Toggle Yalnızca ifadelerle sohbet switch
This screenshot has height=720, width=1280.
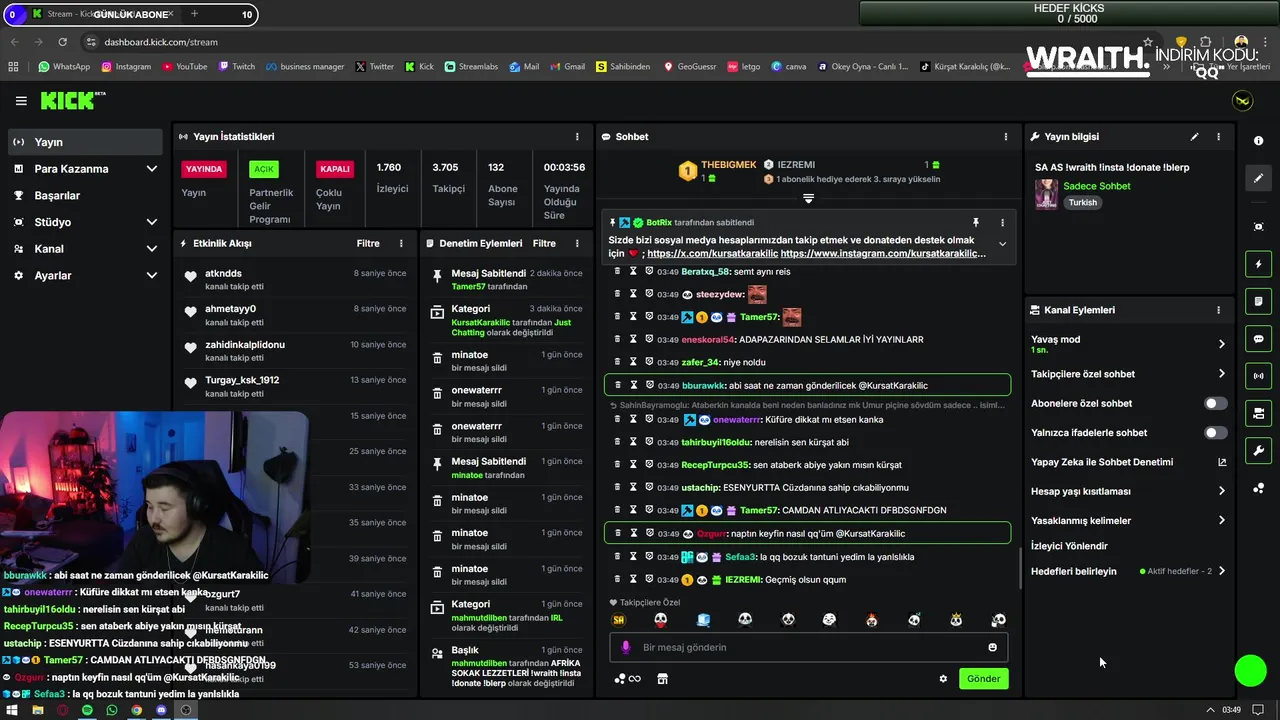click(1215, 433)
